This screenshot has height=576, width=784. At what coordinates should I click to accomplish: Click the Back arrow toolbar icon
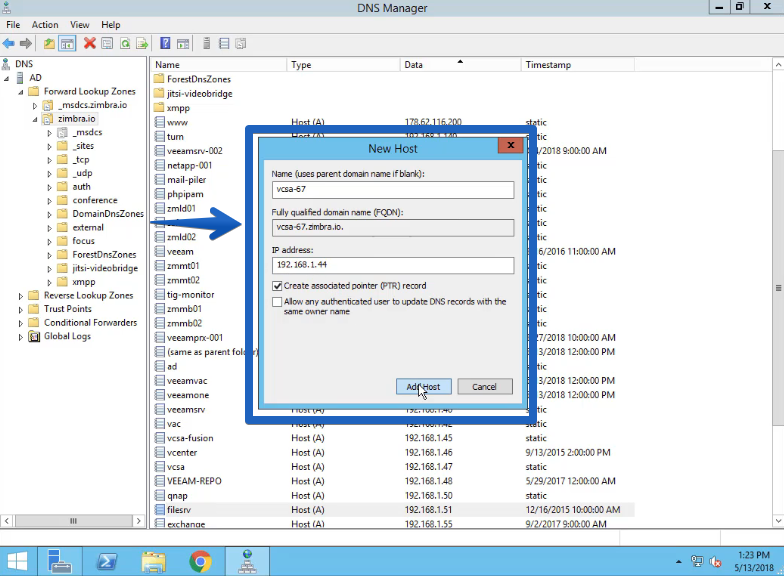coord(8,44)
